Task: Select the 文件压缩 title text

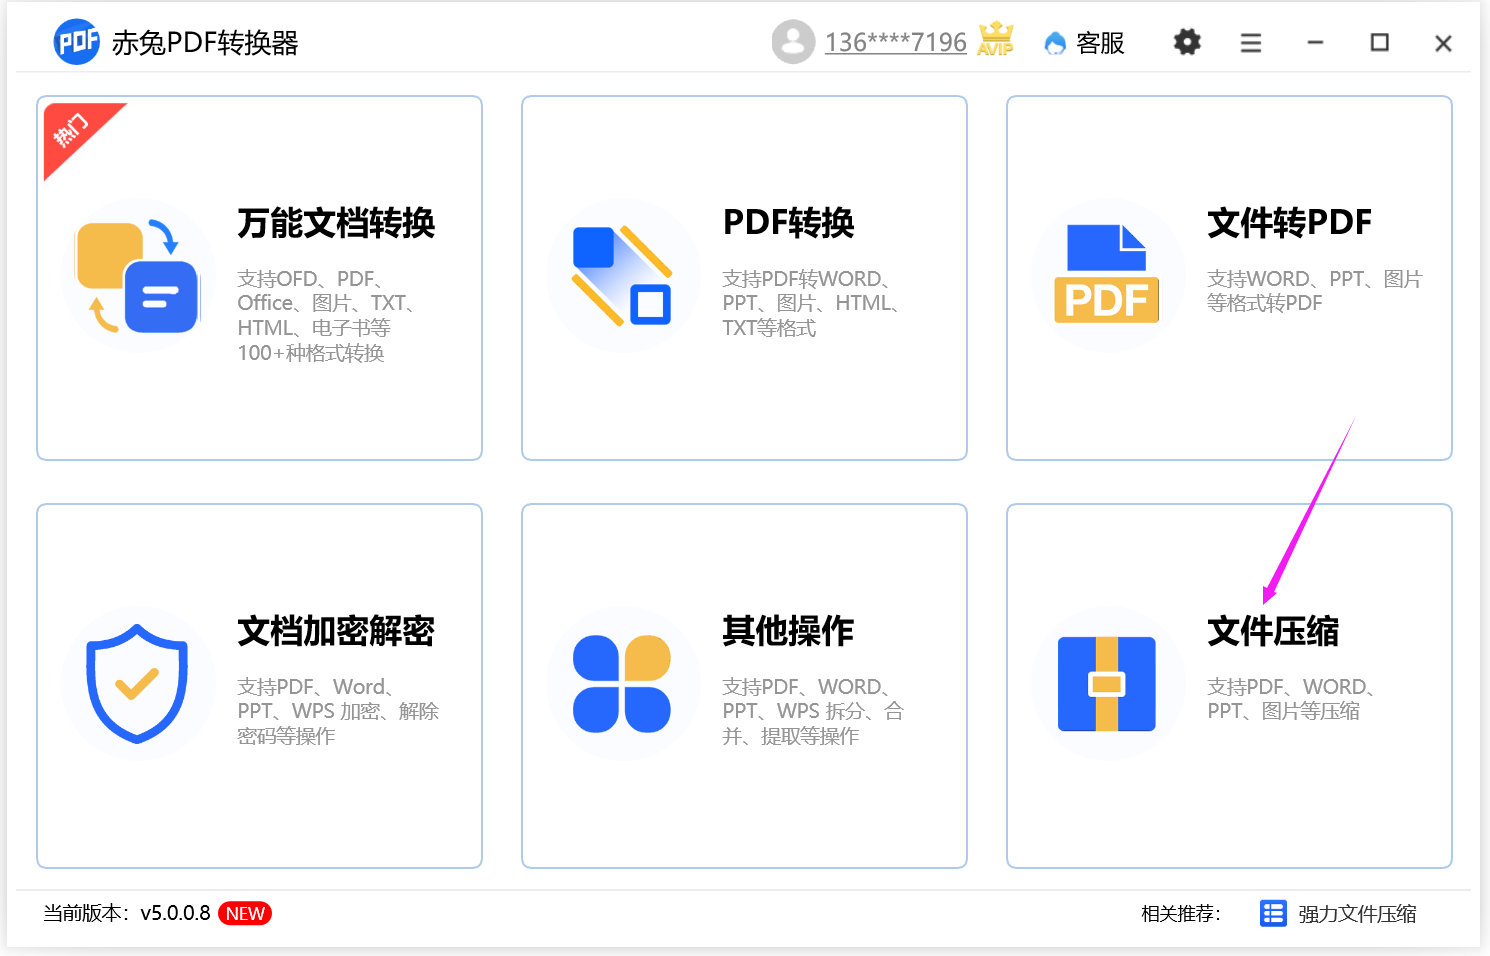Action: pos(1273,630)
